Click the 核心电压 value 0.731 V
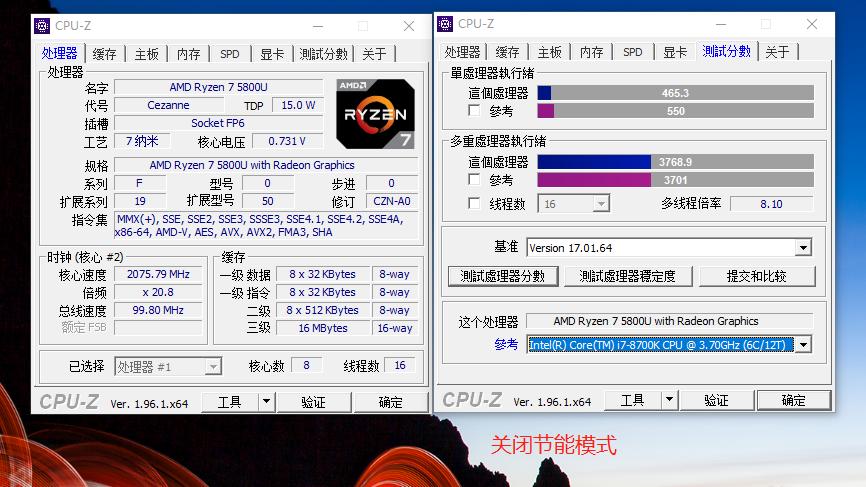 pyautogui.click(x=287, y=141)
